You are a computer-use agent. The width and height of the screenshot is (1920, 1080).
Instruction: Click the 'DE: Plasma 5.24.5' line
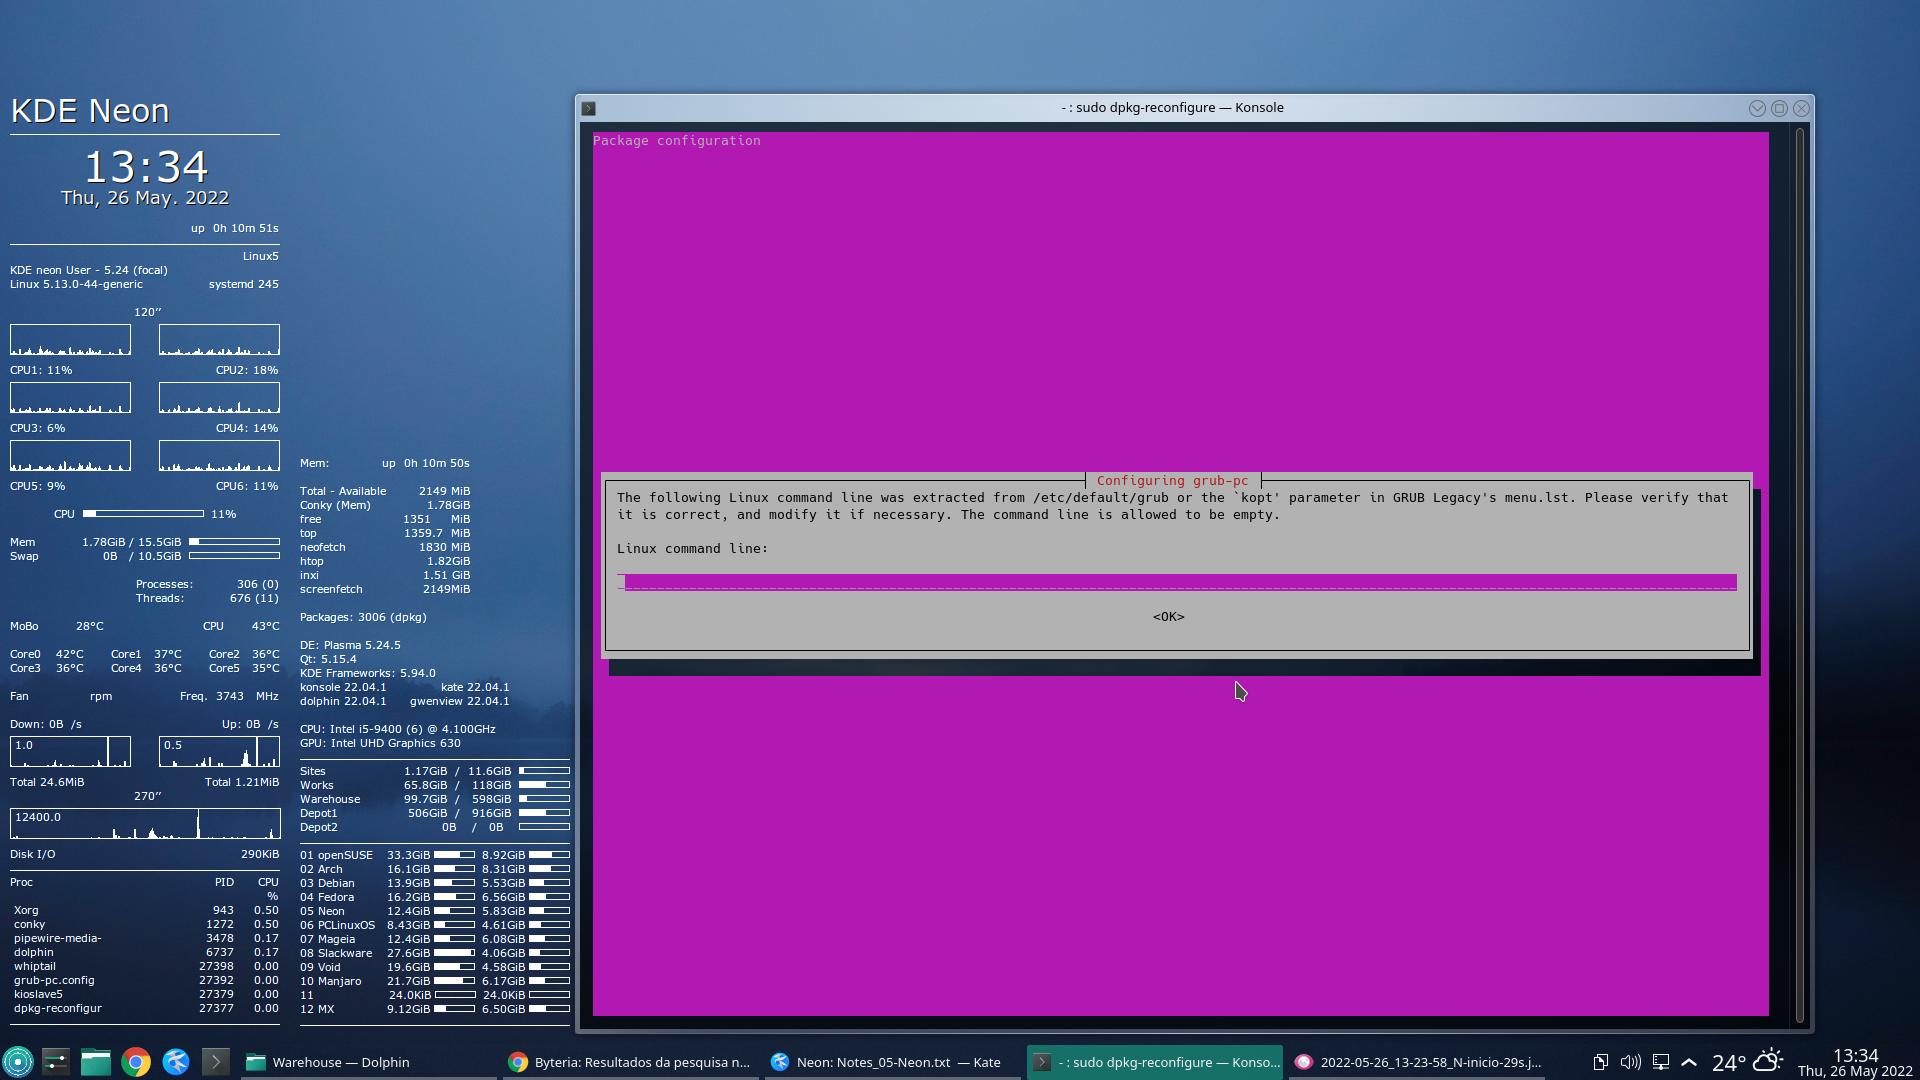350,645
